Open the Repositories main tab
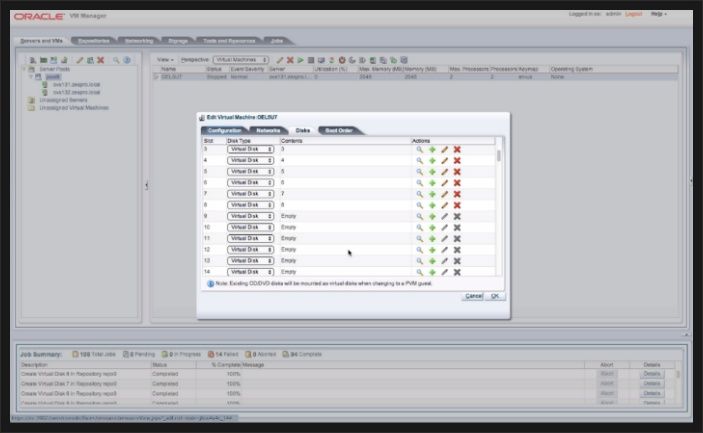 (x=93, y=41)
